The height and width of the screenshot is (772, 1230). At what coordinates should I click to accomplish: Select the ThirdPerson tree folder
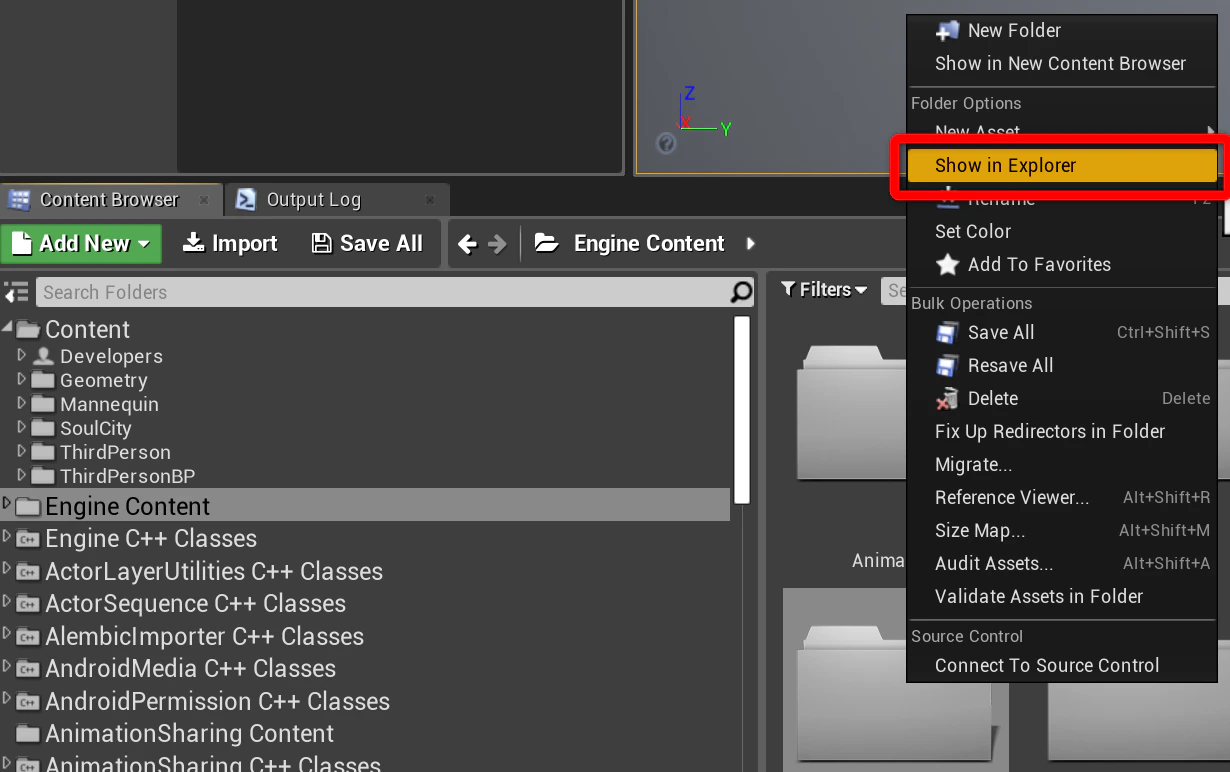point(115,452)
